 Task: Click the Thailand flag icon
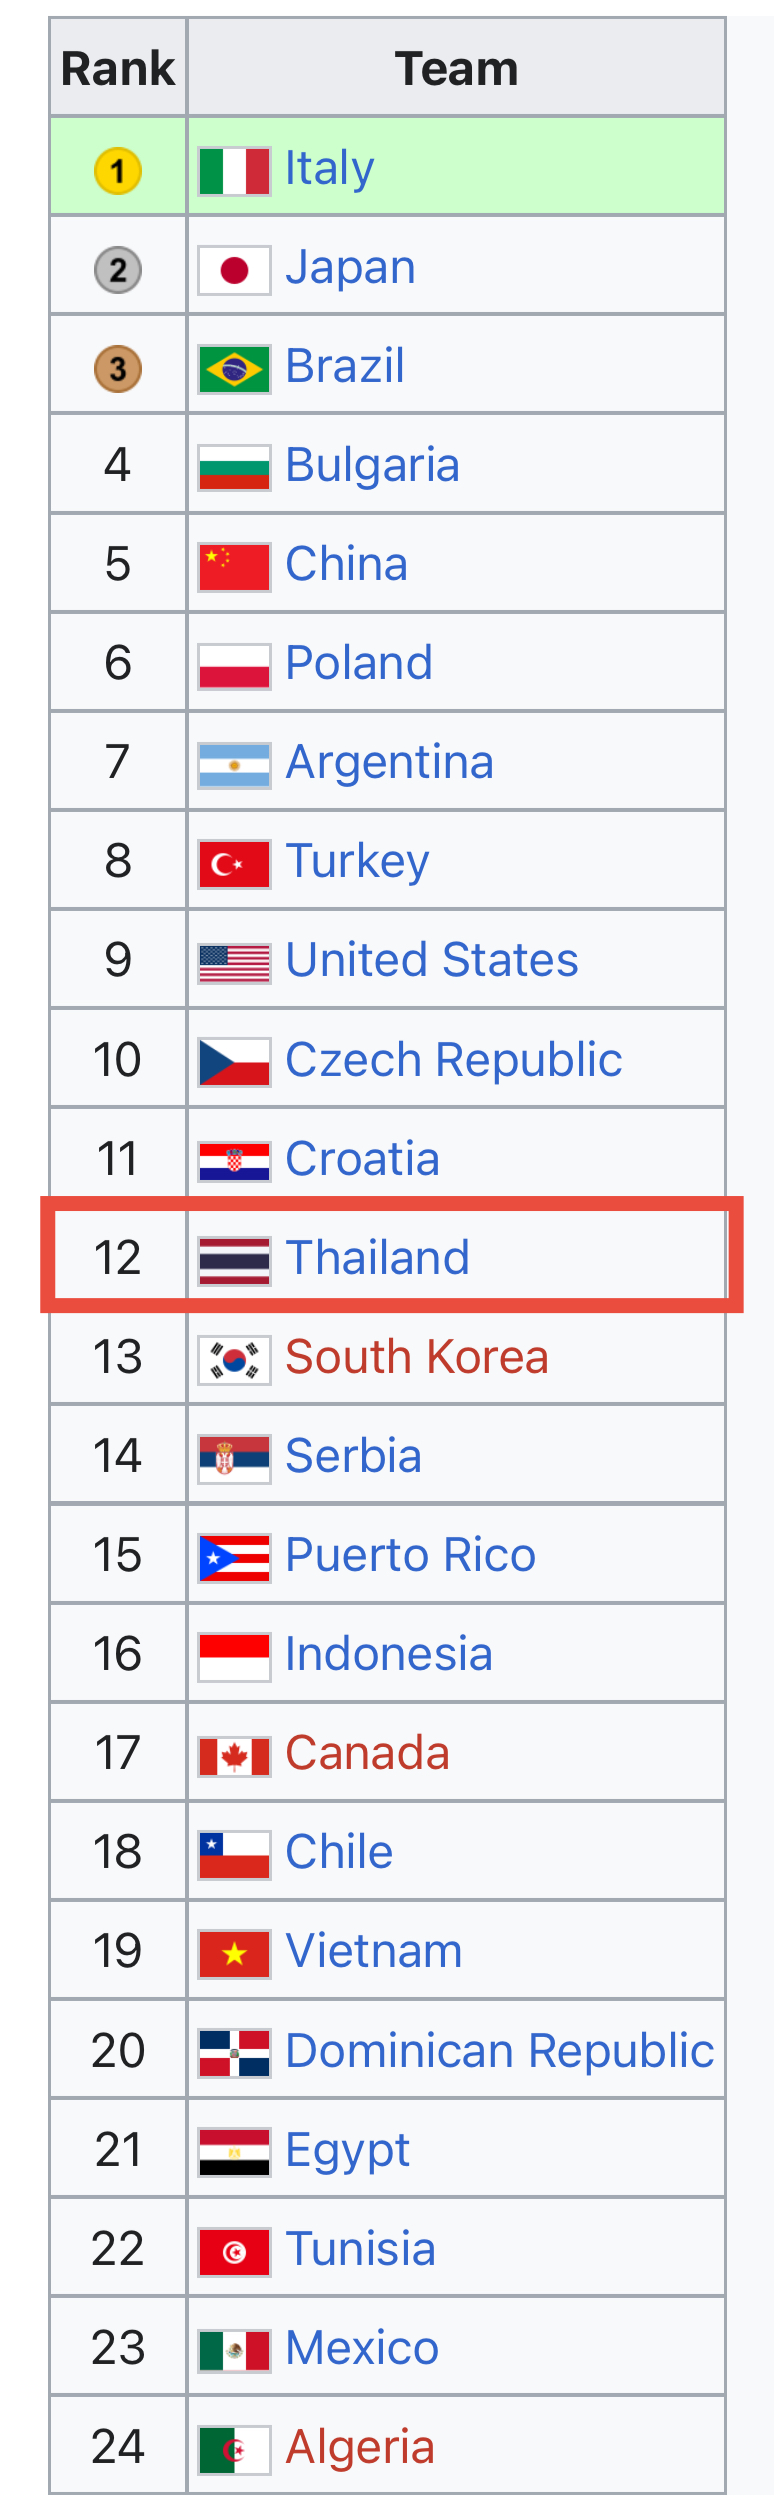[234, 1261]
